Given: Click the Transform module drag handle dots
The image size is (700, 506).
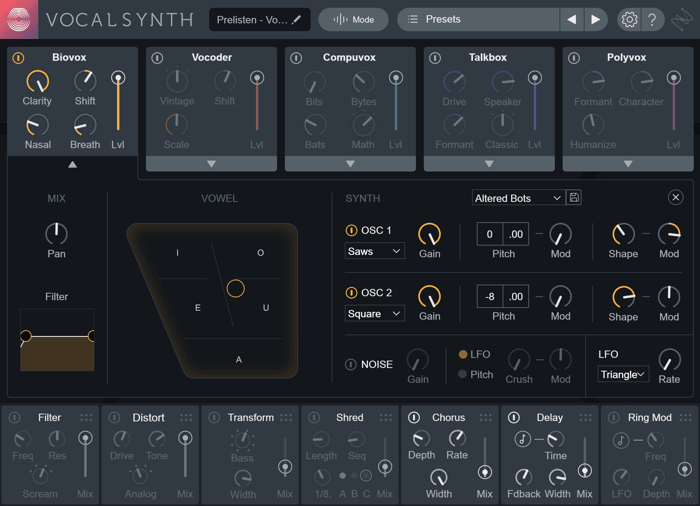Looking at the screenshot, I should (286, 418).
